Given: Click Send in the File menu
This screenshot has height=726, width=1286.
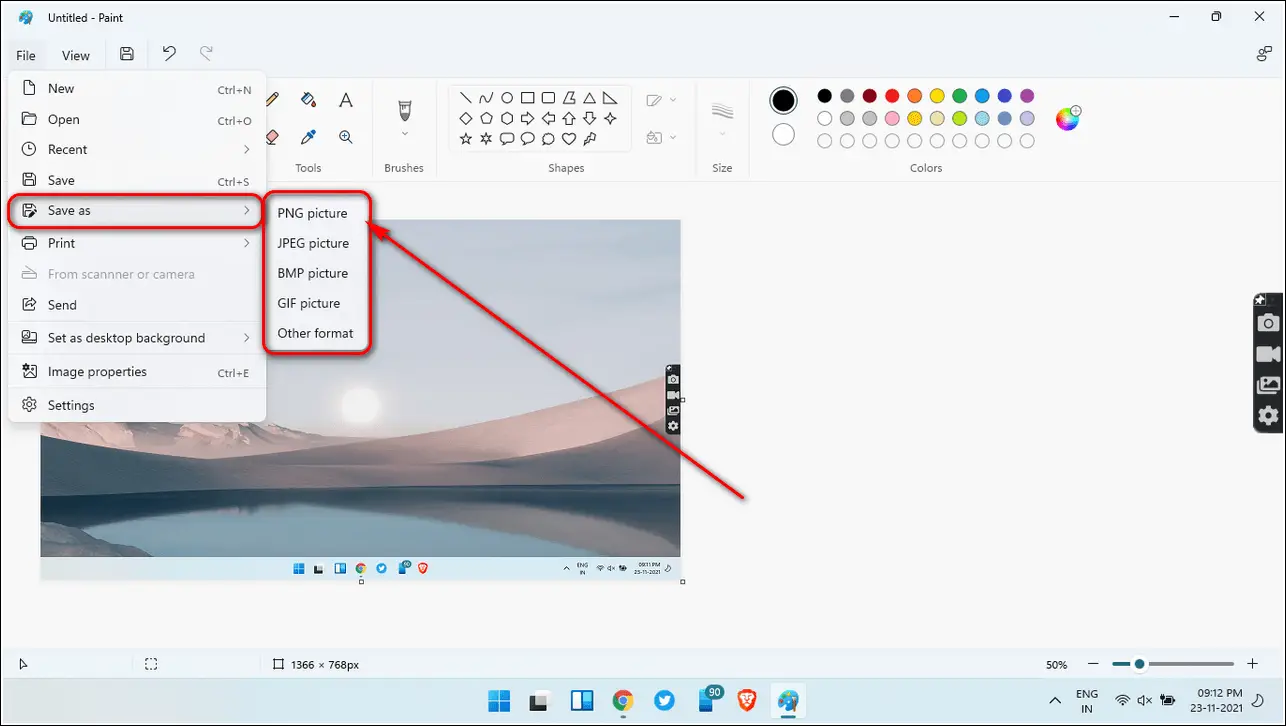Looking at the screenshot, I should pyautogui.click(x=137, y=305).
